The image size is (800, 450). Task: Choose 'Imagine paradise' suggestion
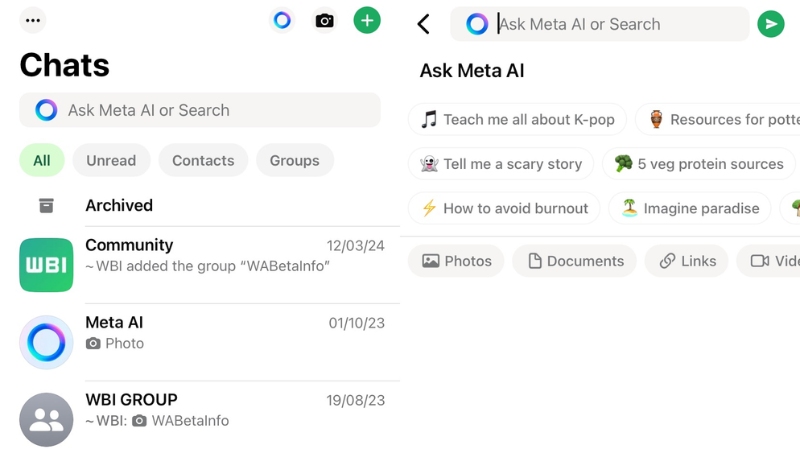tap(690, 208)
